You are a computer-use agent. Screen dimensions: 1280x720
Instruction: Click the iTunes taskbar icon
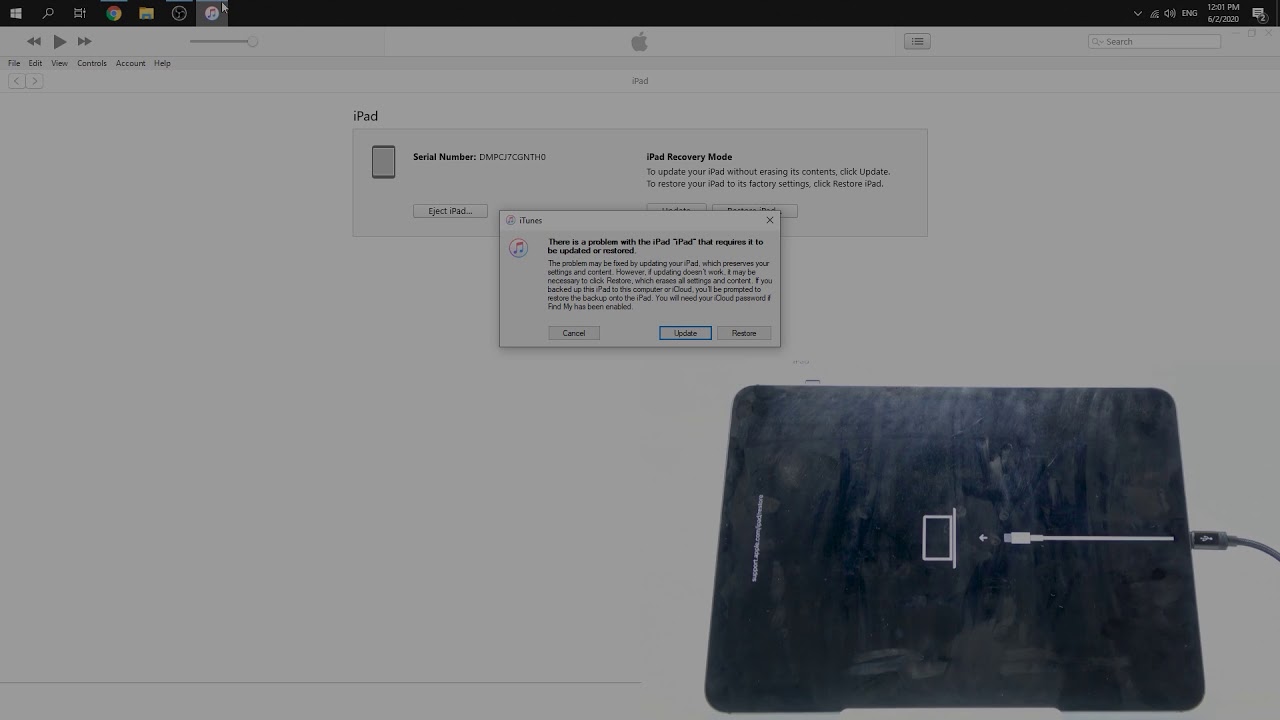(212, 13)
